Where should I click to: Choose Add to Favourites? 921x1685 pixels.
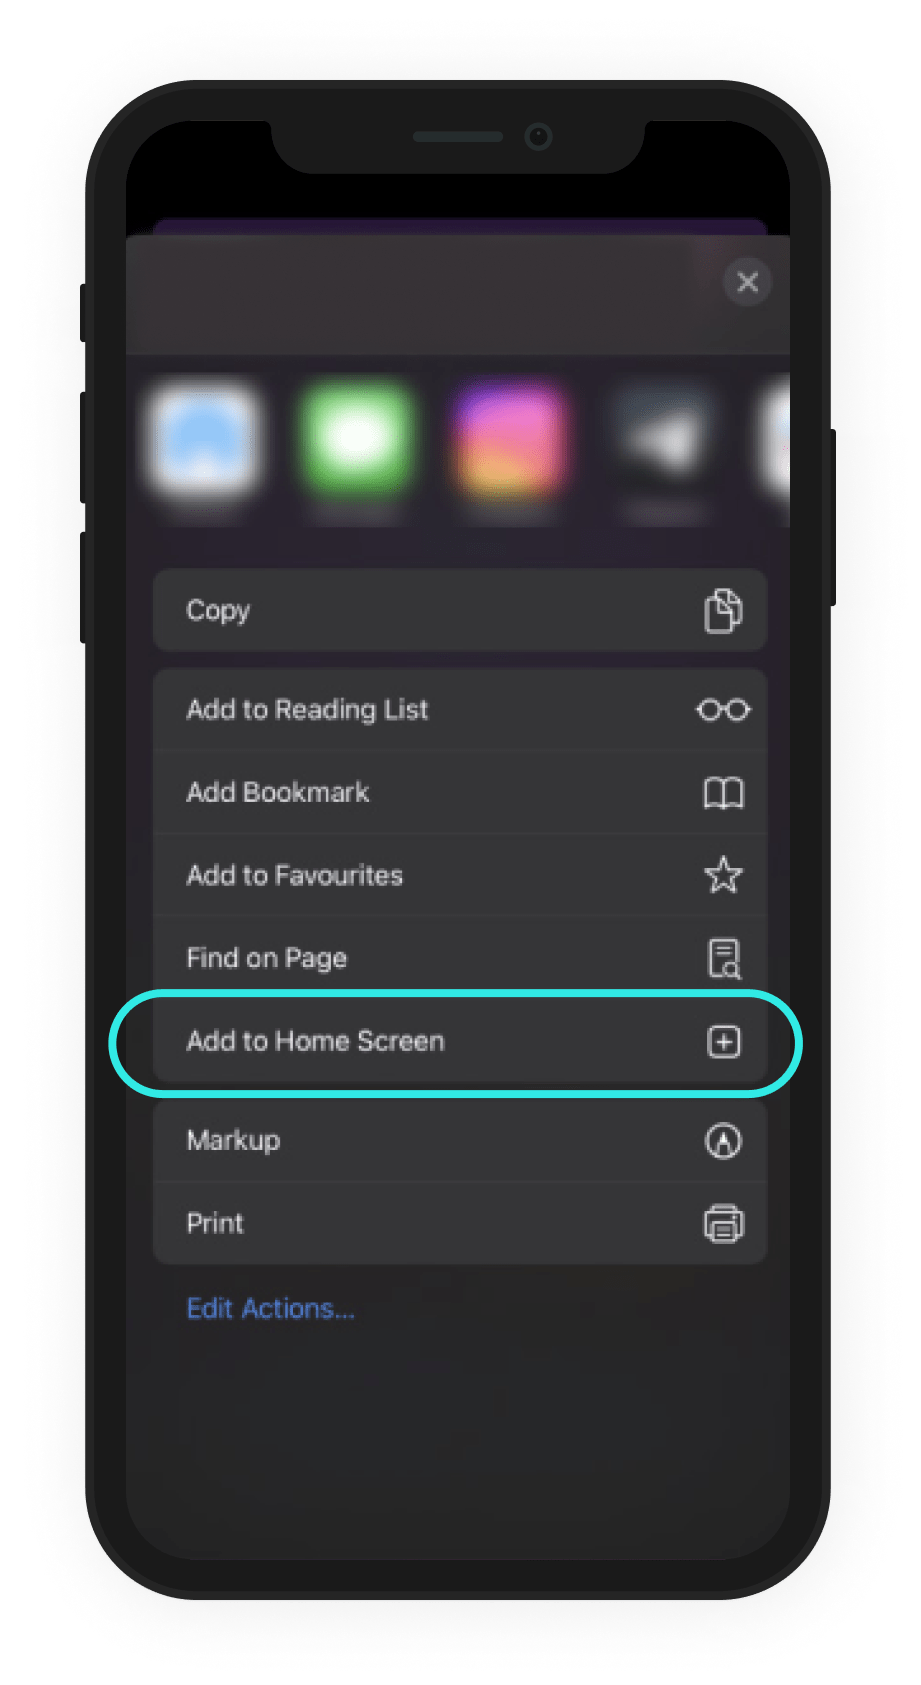[x=460, y=875]
